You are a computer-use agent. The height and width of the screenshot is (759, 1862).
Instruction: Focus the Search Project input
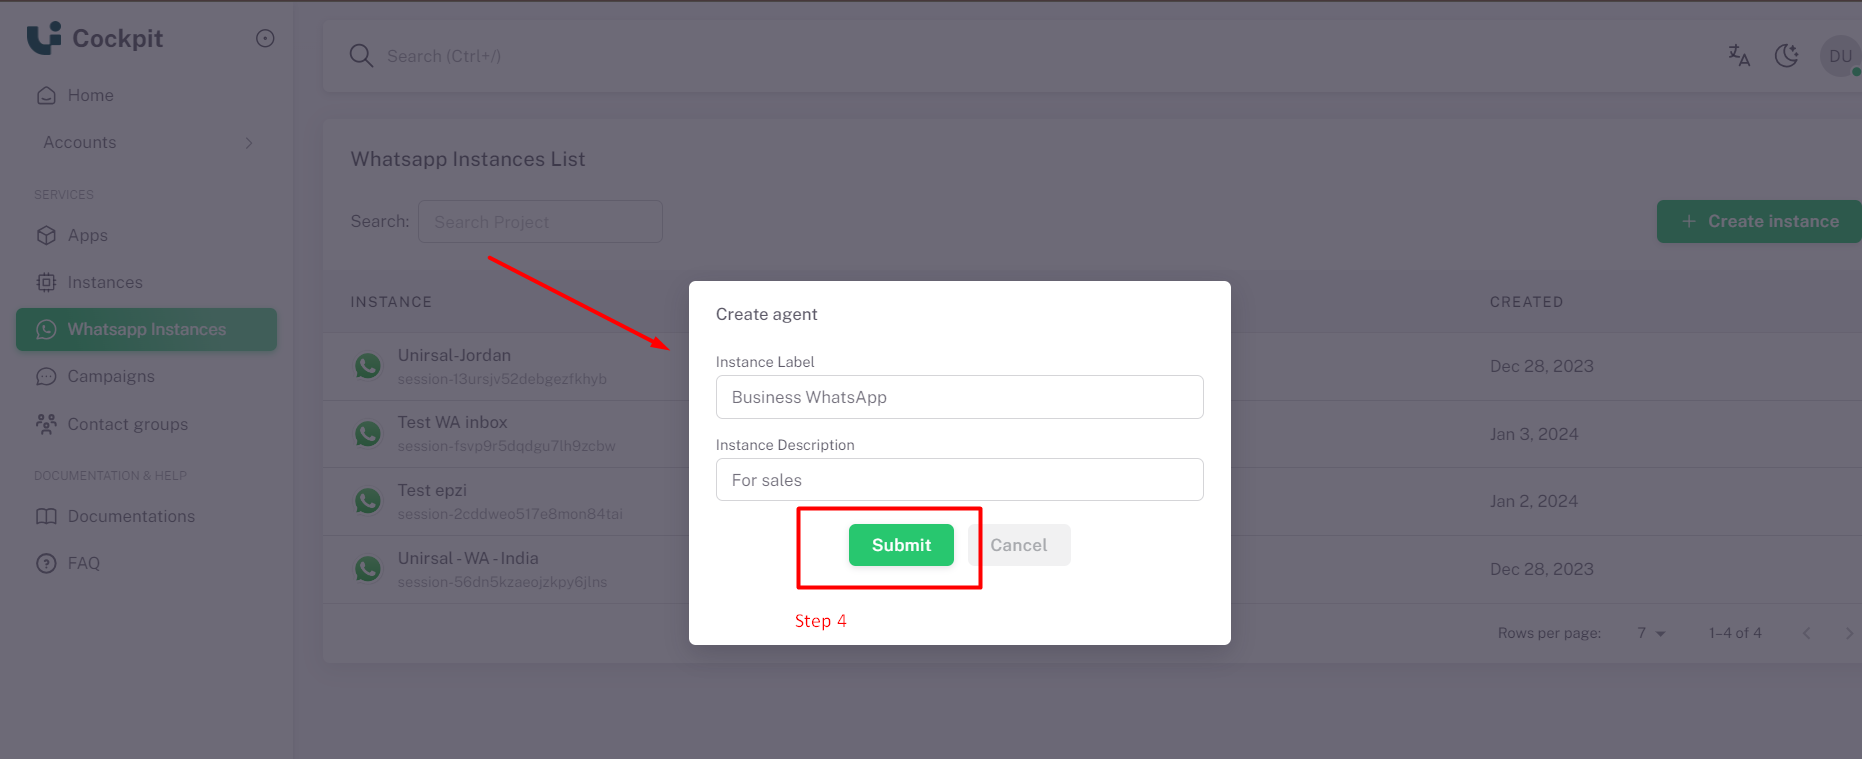pyautogui.click(x=540, y=221)
